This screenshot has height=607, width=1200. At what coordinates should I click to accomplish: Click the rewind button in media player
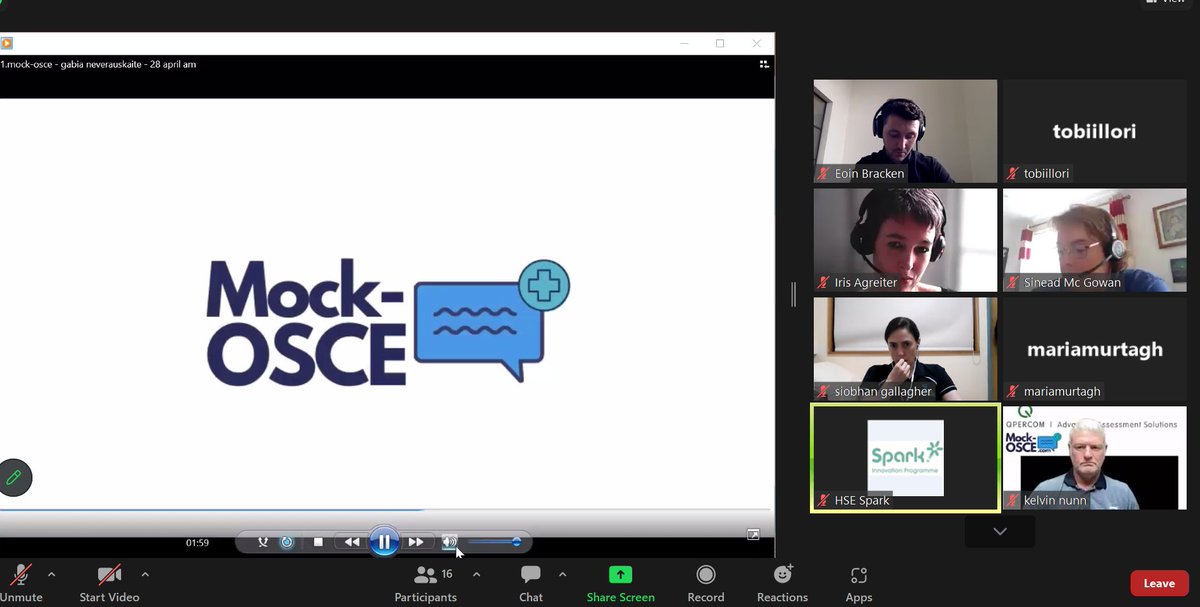(x=351, y=542)
